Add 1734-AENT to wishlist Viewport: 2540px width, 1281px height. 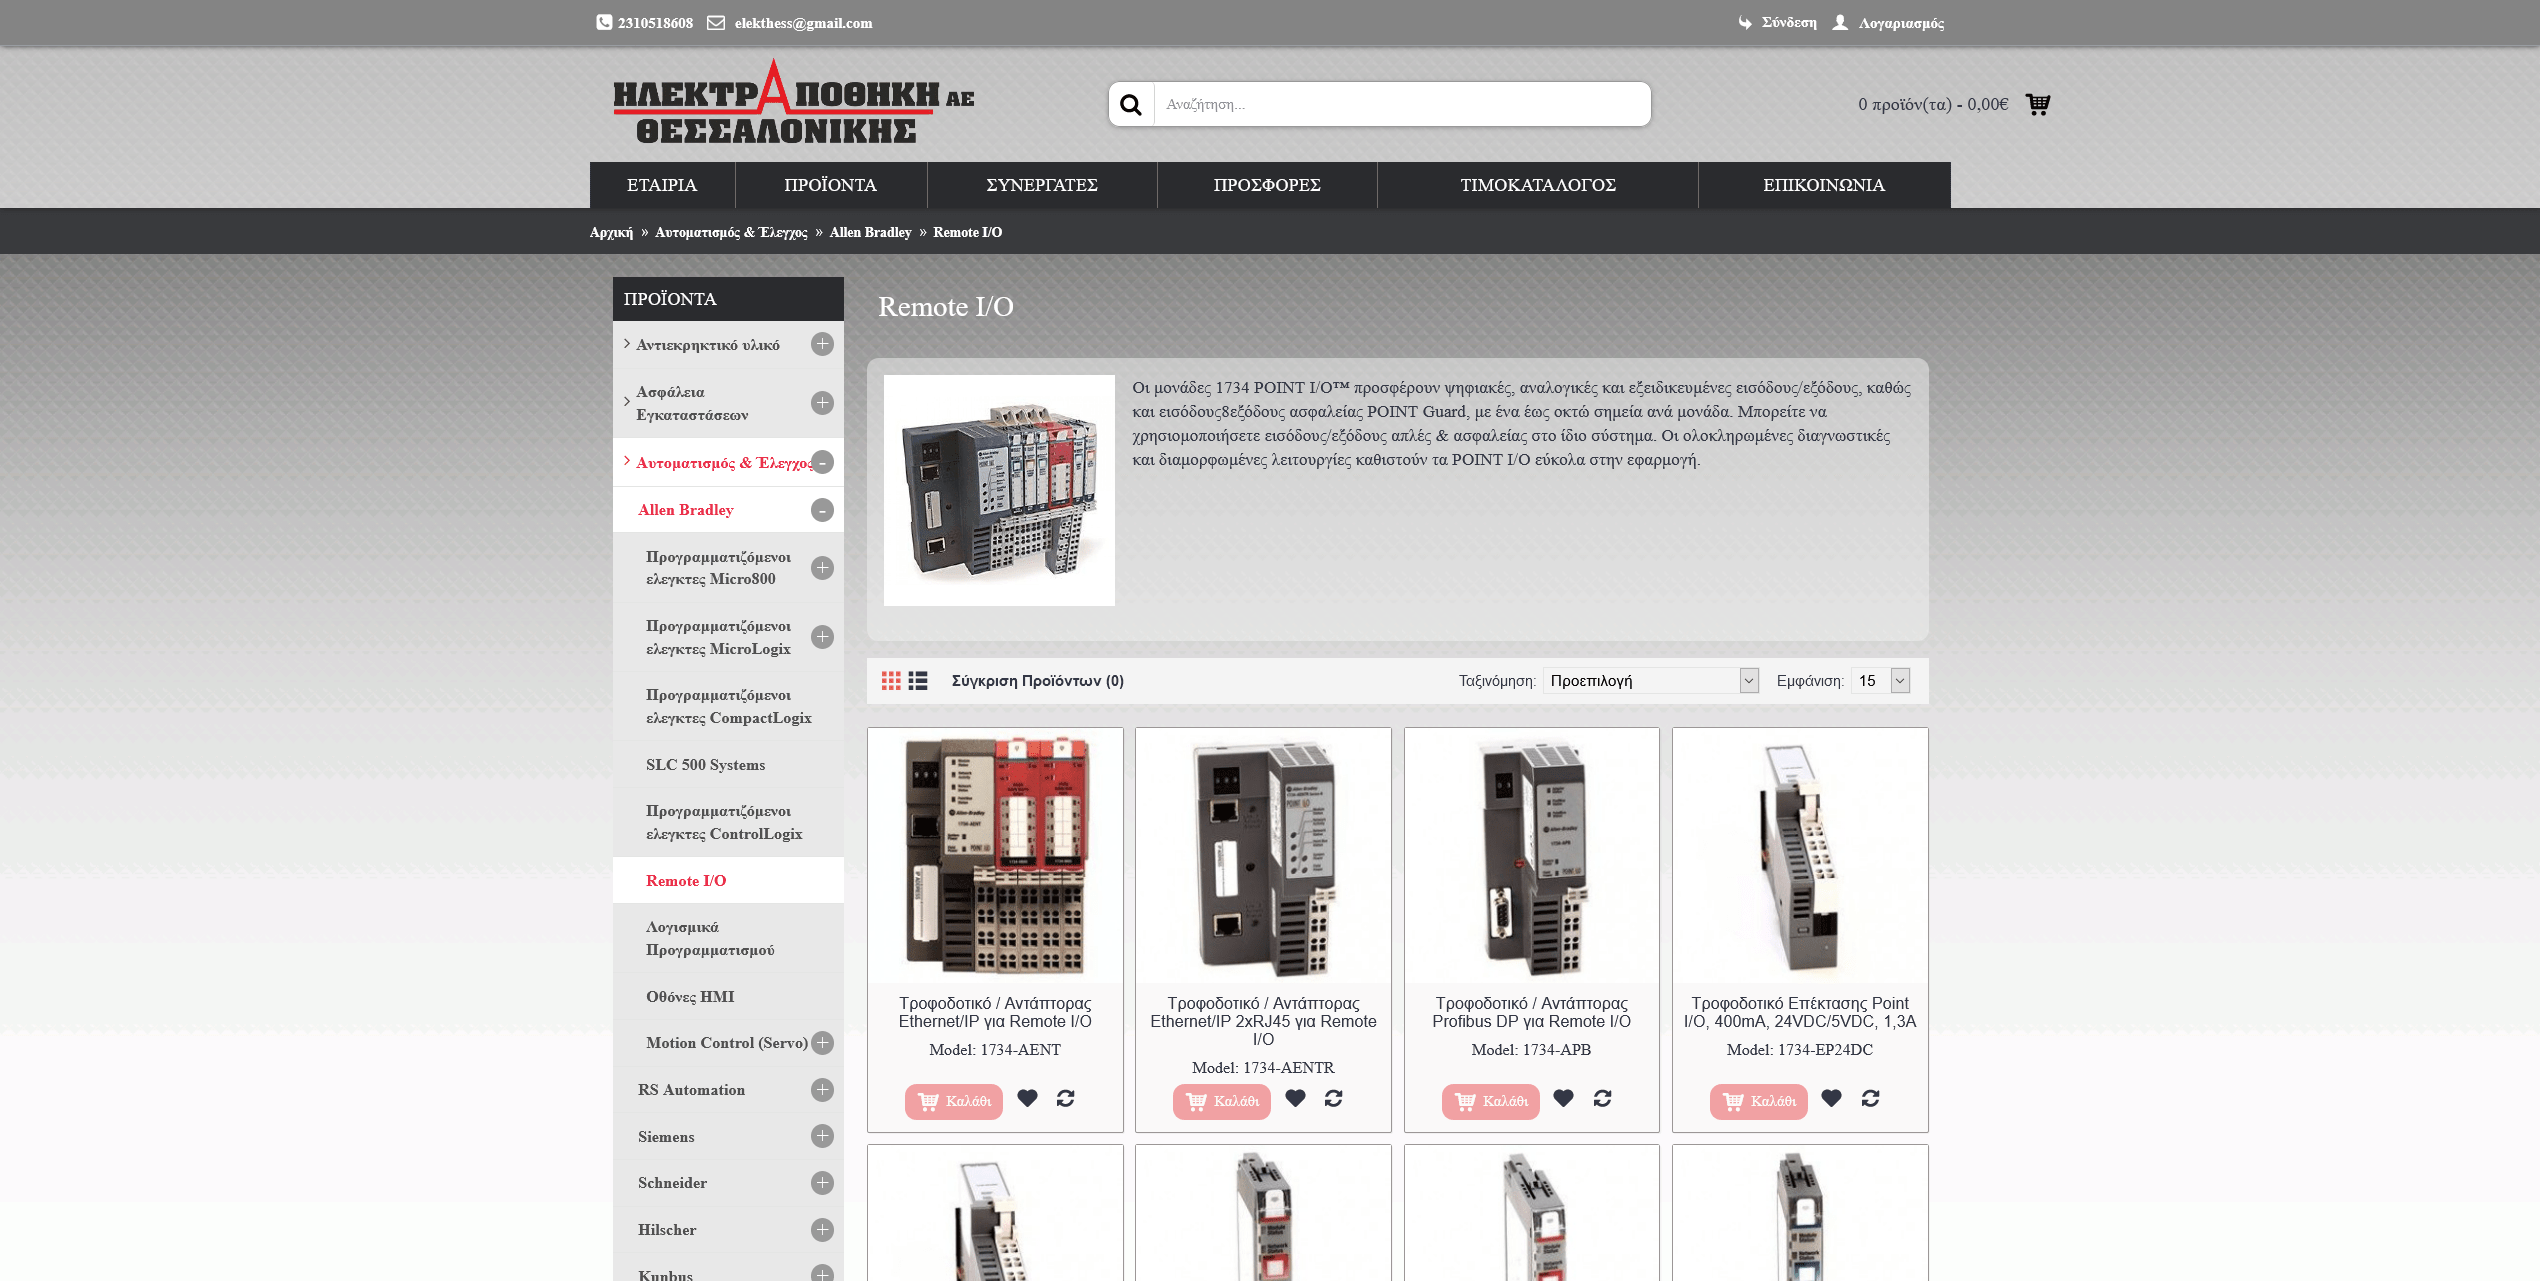click(1027, 1098)
